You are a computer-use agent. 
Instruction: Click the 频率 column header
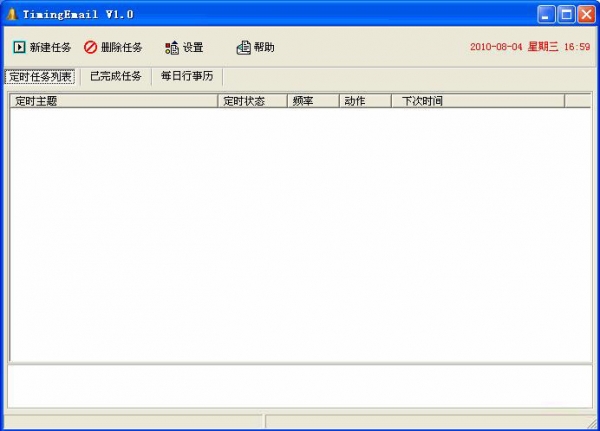(x=313, y=101)
